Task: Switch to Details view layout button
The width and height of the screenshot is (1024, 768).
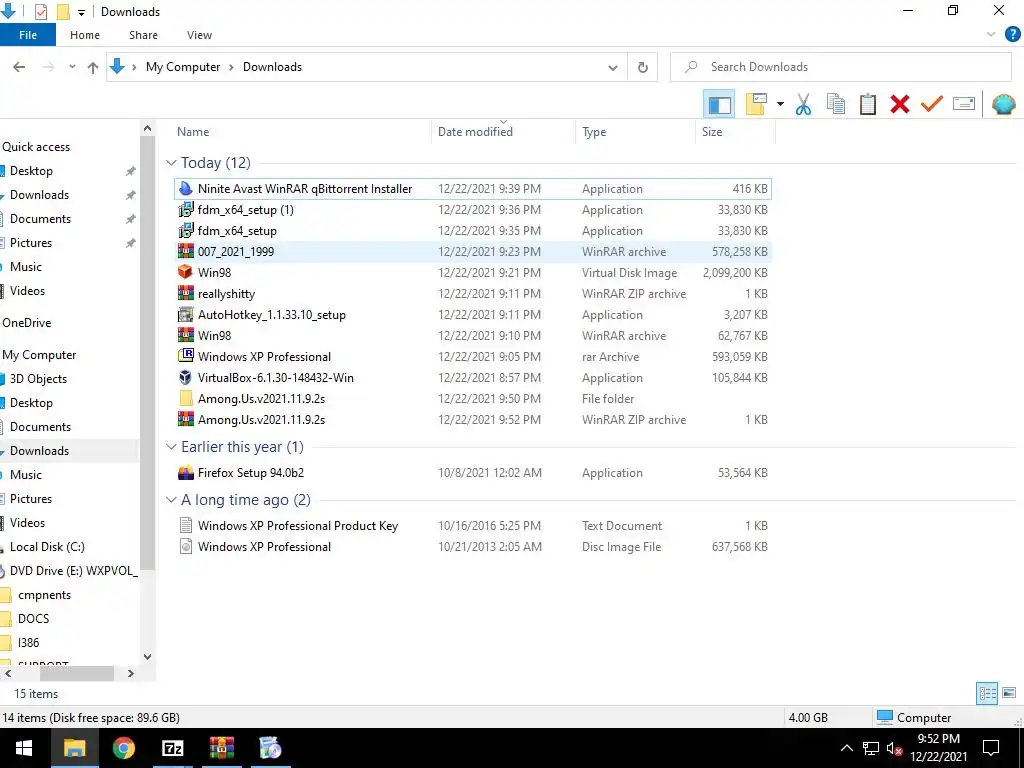Action: (x=987, y=694)
